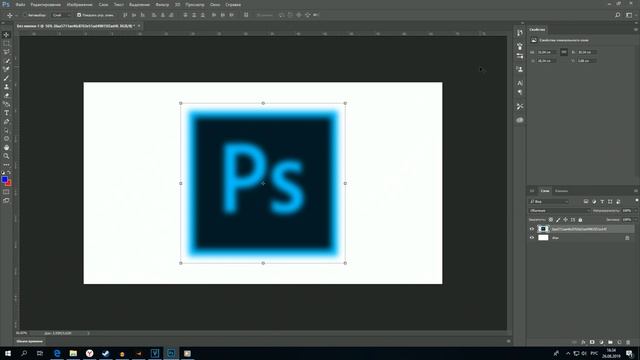Open the Windows taskbar search

pos(24,353)
